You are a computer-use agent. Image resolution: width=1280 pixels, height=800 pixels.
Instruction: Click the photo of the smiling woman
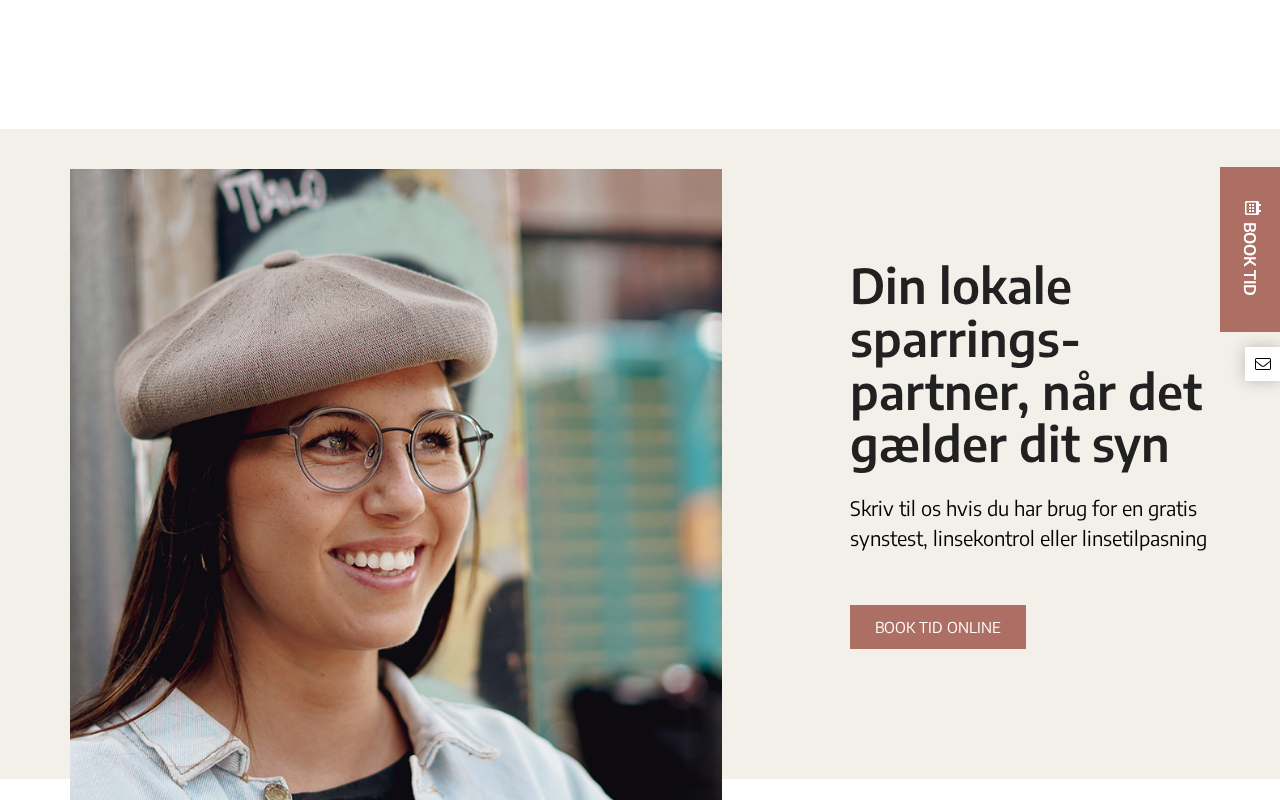396,484
